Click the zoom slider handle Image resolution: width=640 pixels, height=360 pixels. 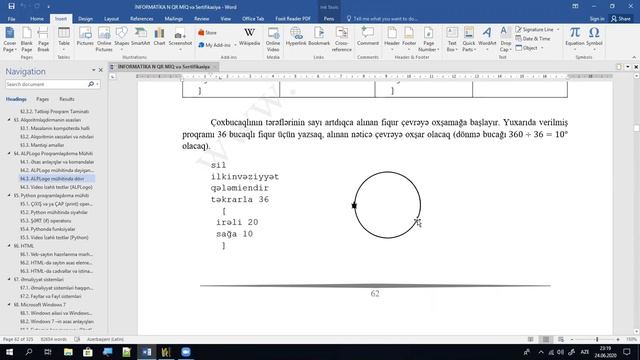click(597, 339)
